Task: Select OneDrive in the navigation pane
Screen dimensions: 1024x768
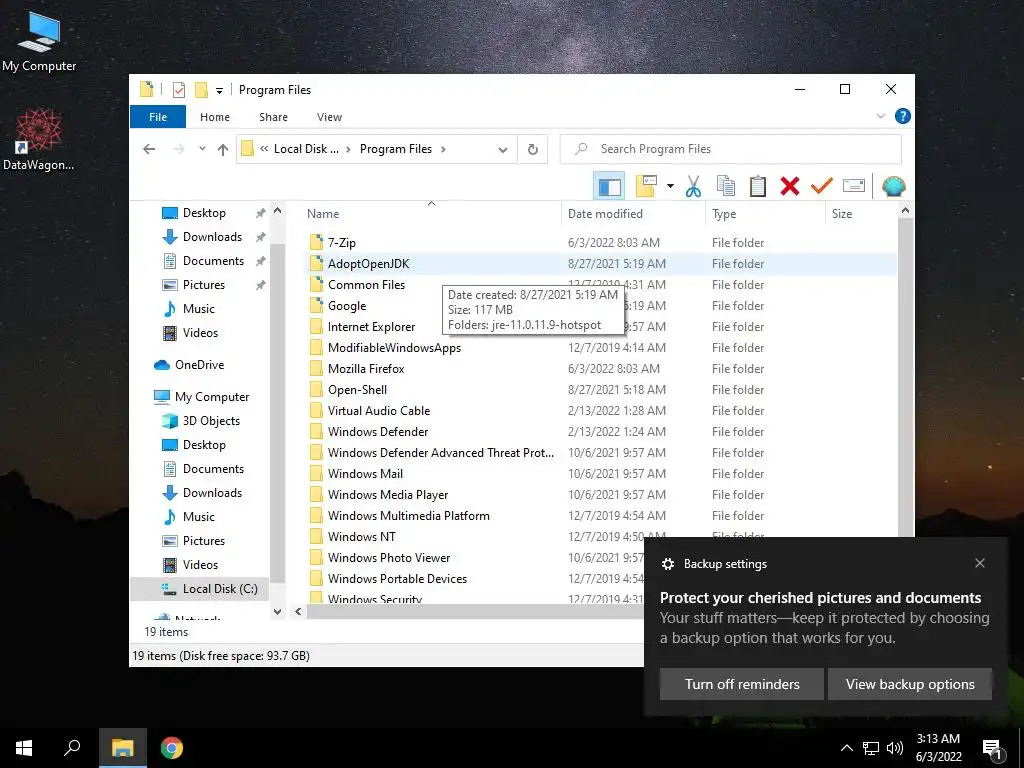Action: point(199,364)
